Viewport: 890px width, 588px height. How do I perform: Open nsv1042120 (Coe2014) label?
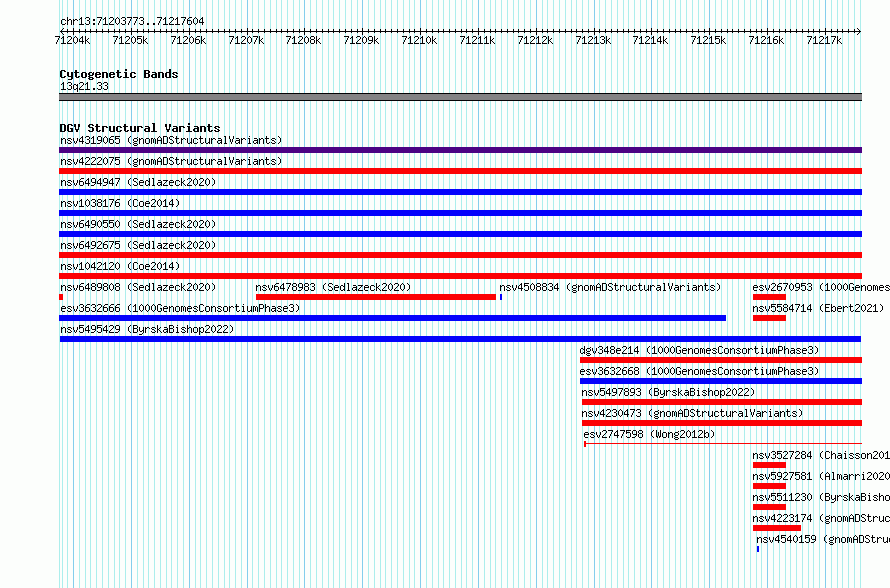point(120,266)
